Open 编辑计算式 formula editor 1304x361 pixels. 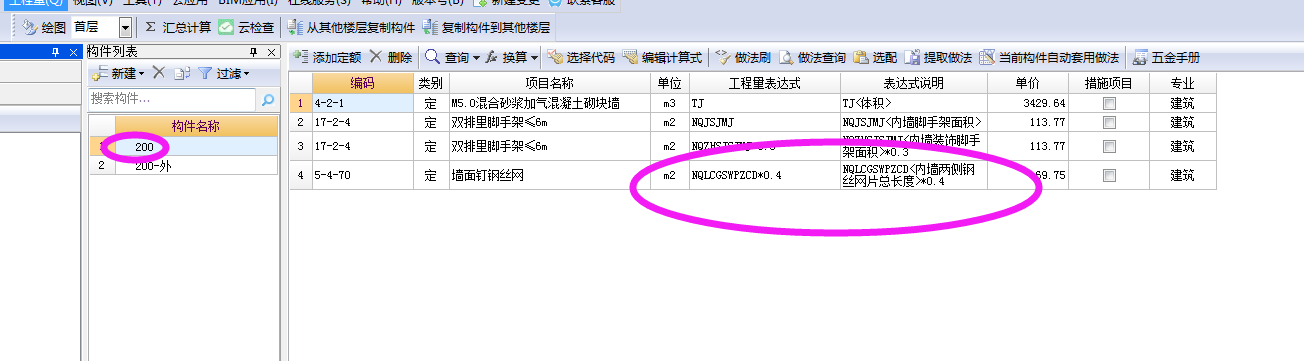pyautogui.click(x=662, y=58)
